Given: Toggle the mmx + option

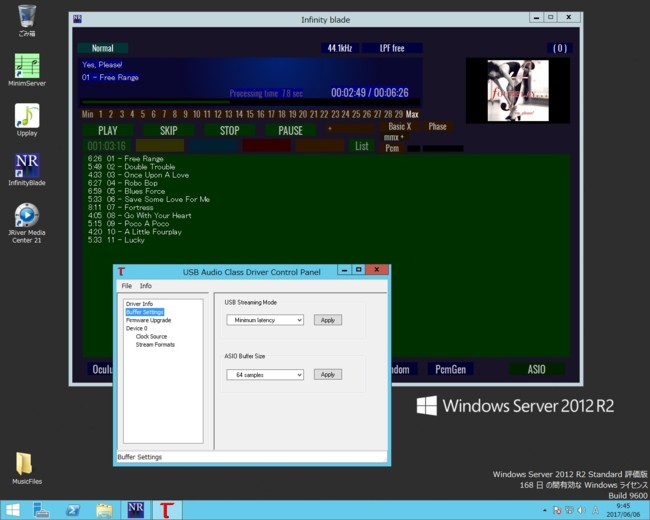Looking at the screenshot, I should (393, 137).
